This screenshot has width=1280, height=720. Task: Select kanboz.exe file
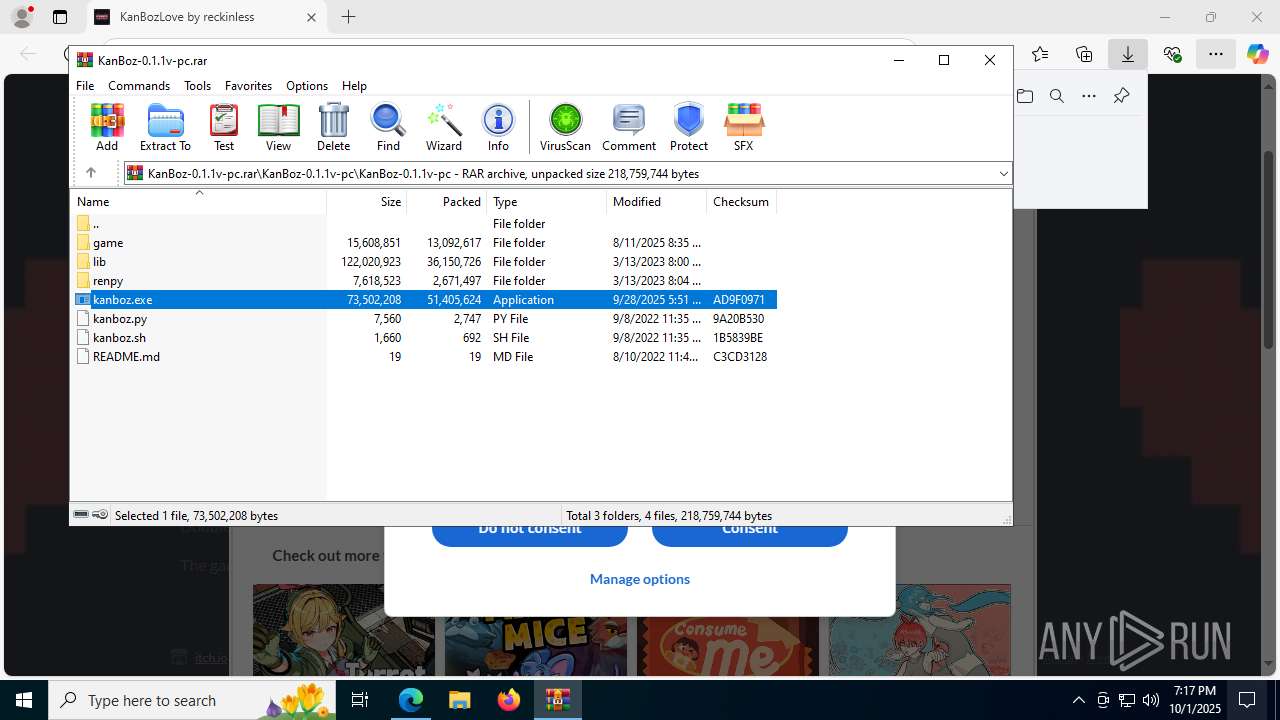pyautogui.click(x=424, y=300)
